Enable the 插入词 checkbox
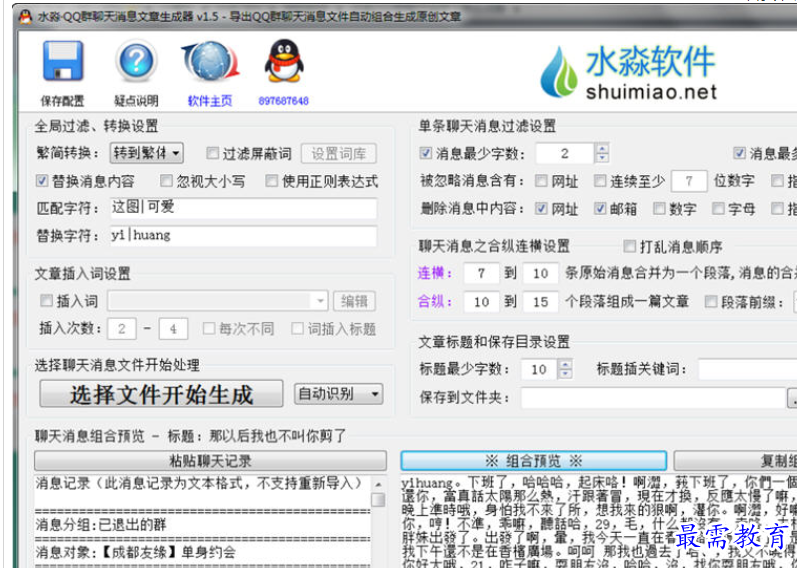 [46, 301]
